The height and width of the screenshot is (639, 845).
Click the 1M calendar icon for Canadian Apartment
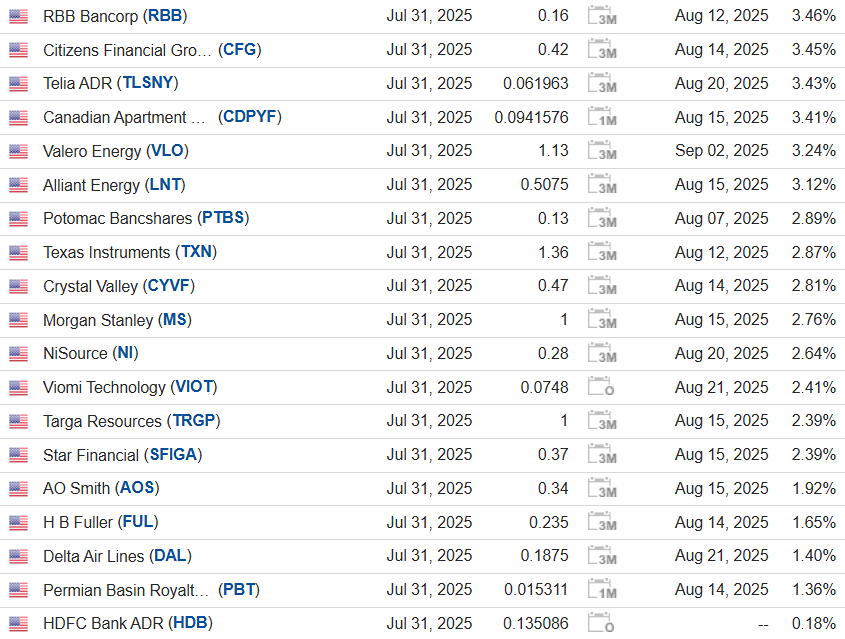[601, 117]
